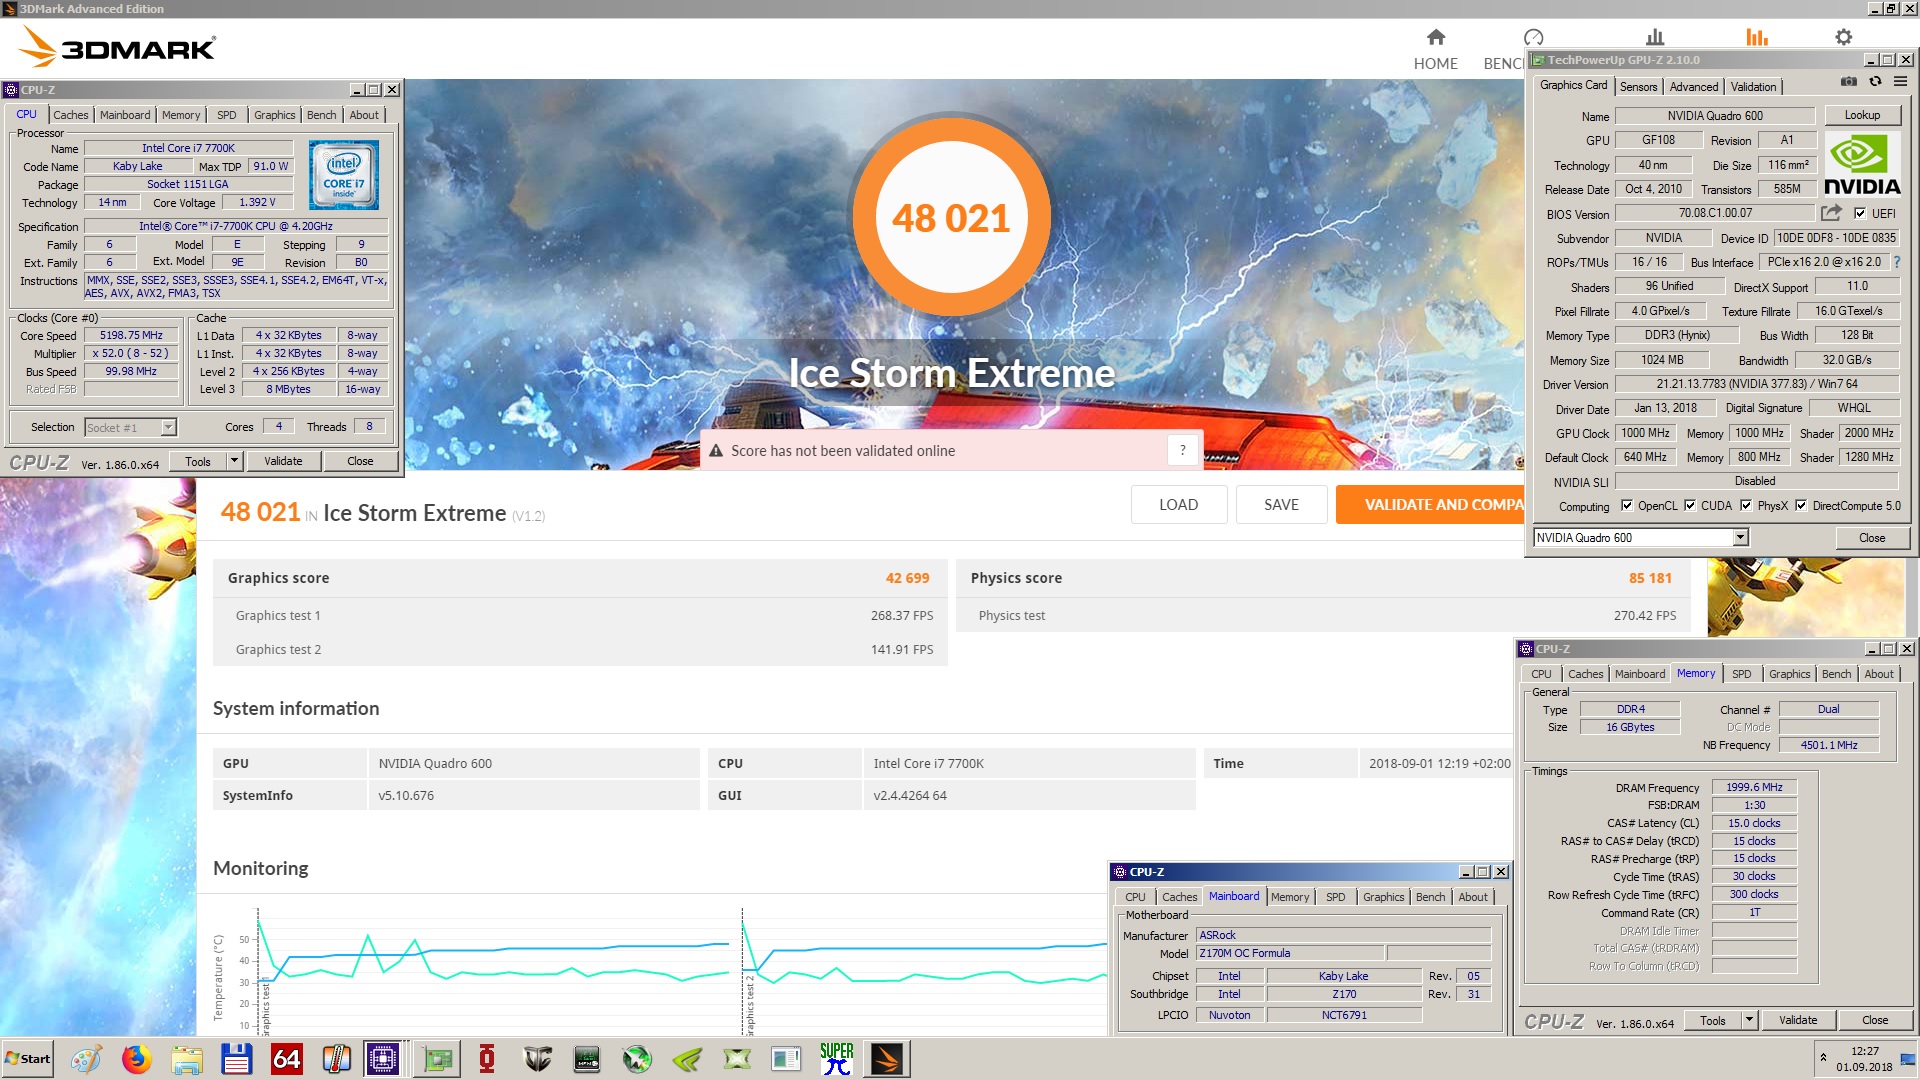Click Validate in top-left CPU-Z window
Image resolution: width=1920 pixels, height=1080 pixels.
[283, 461]
